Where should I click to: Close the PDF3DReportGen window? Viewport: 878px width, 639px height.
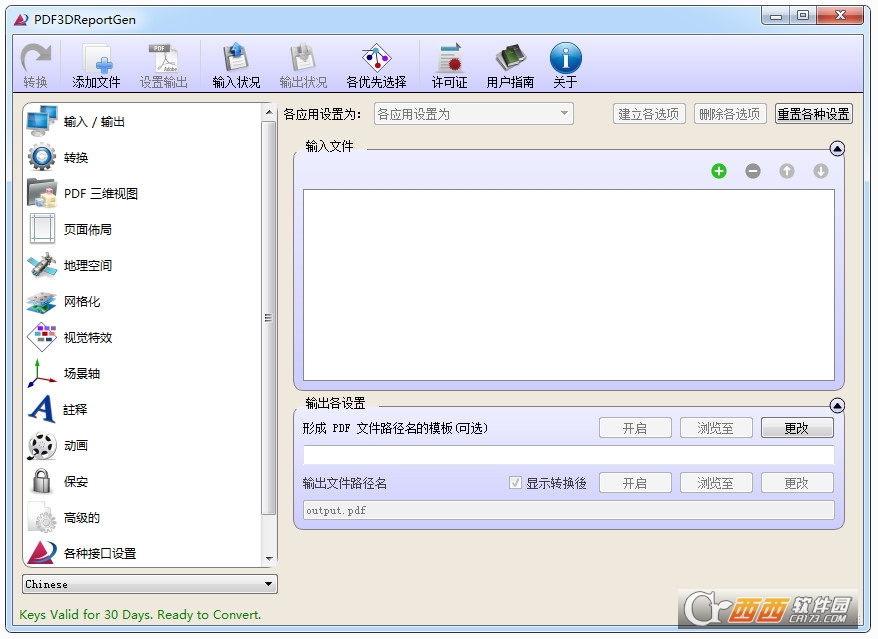coord(839,16)
